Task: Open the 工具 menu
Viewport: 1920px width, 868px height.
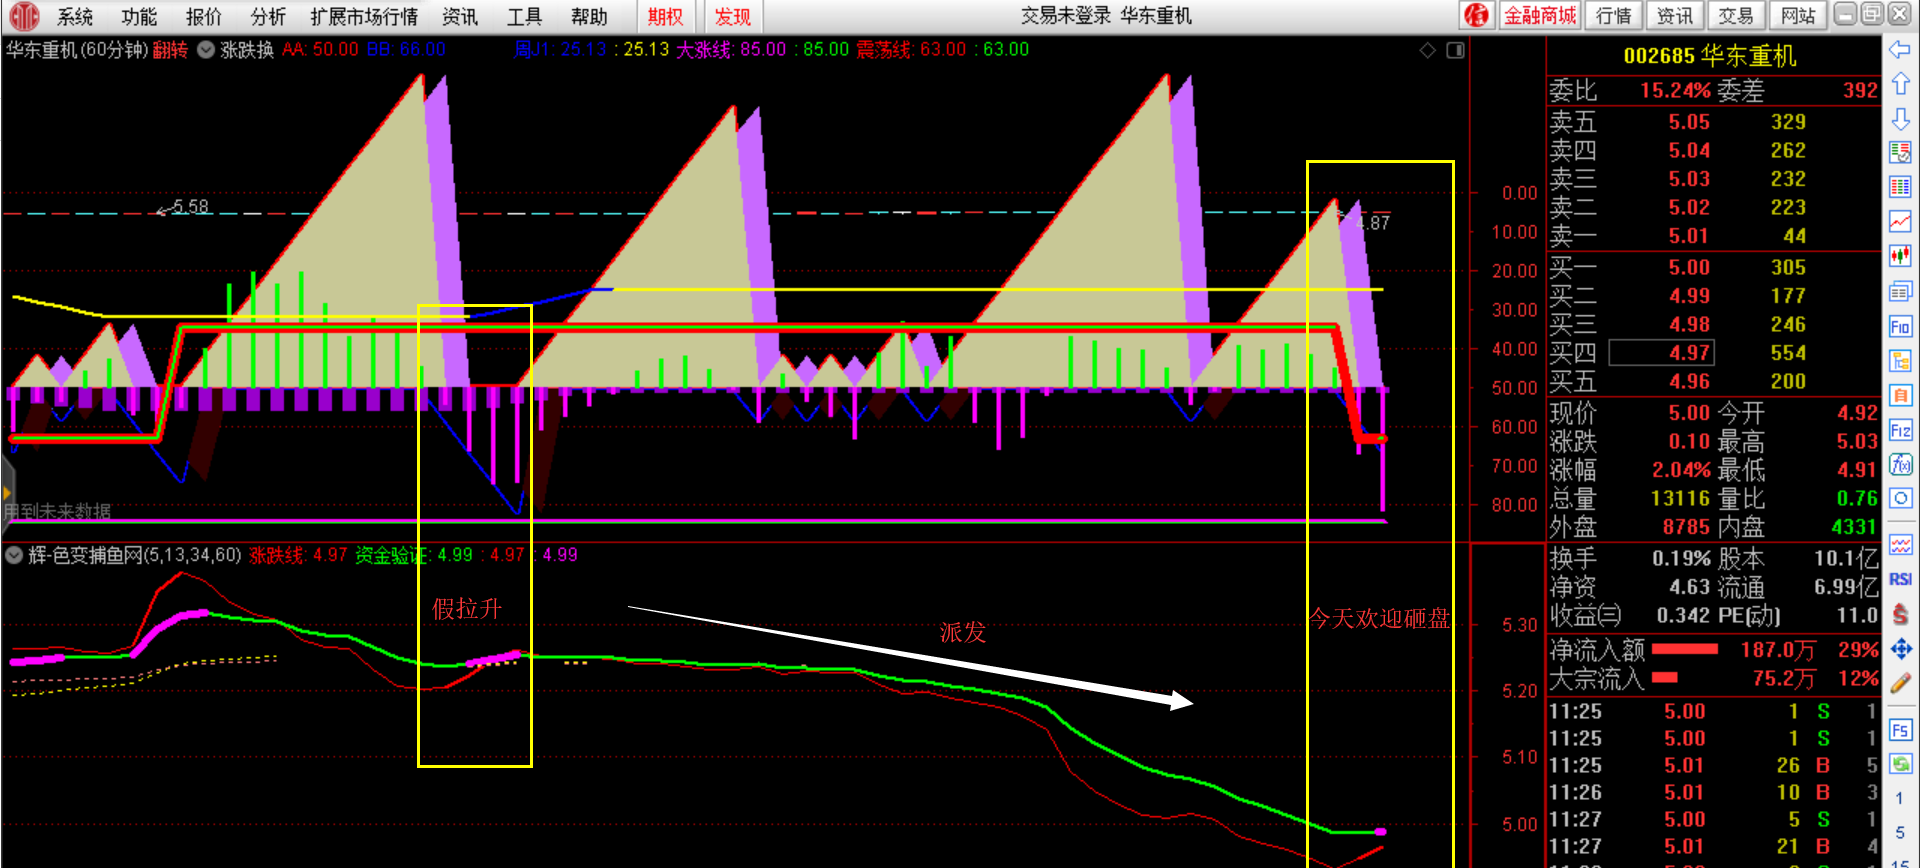Action: (524, 17)
